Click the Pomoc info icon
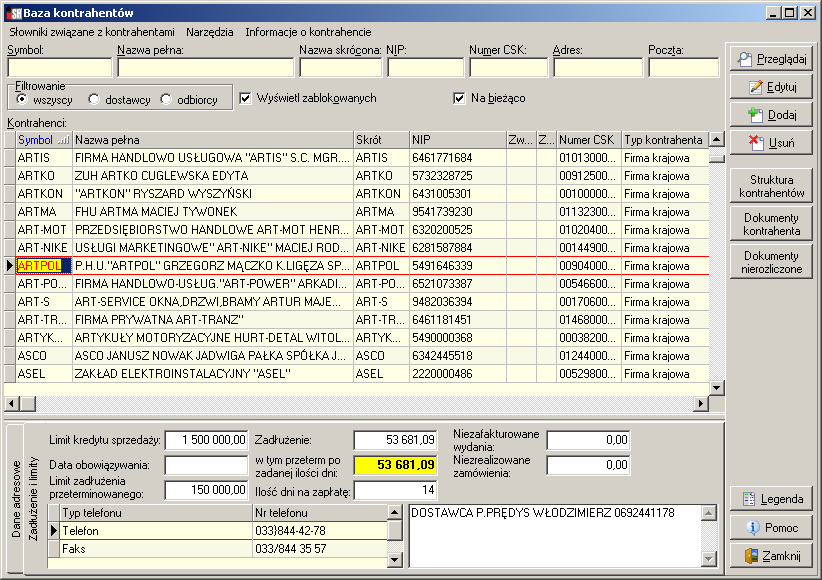822x580 pixels. point(753,528)
